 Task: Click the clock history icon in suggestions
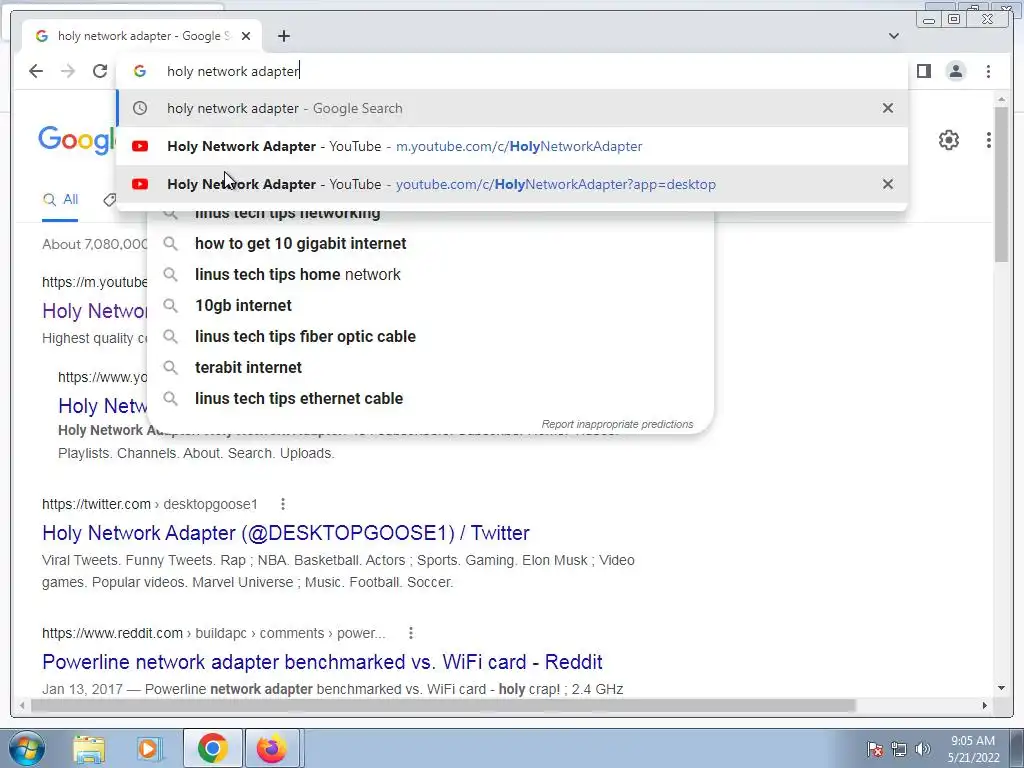click(140, 108)
